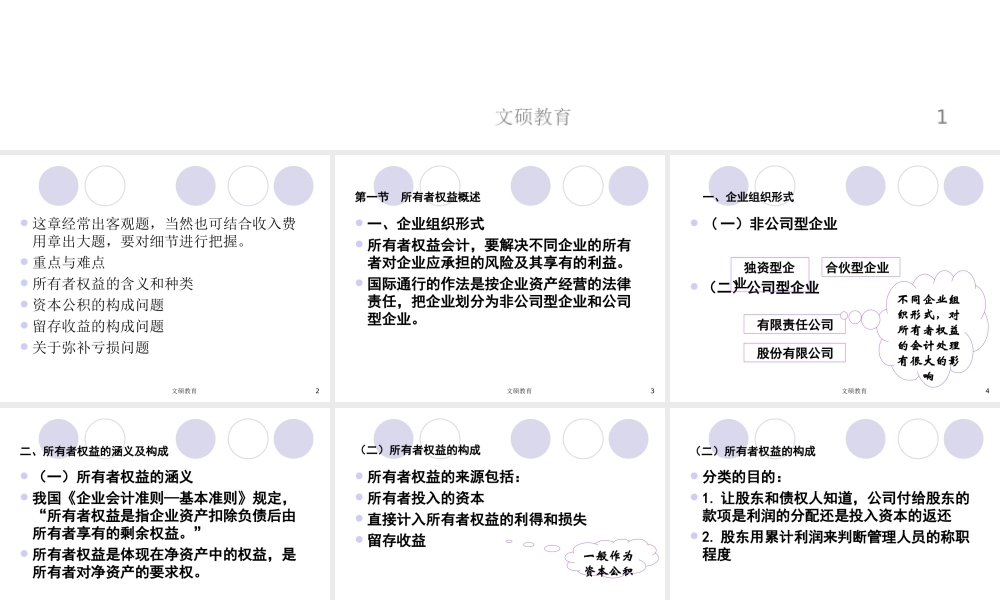Click the 合伙型企业 box on slide 4

pyautogui.click(x=859, y=266)
